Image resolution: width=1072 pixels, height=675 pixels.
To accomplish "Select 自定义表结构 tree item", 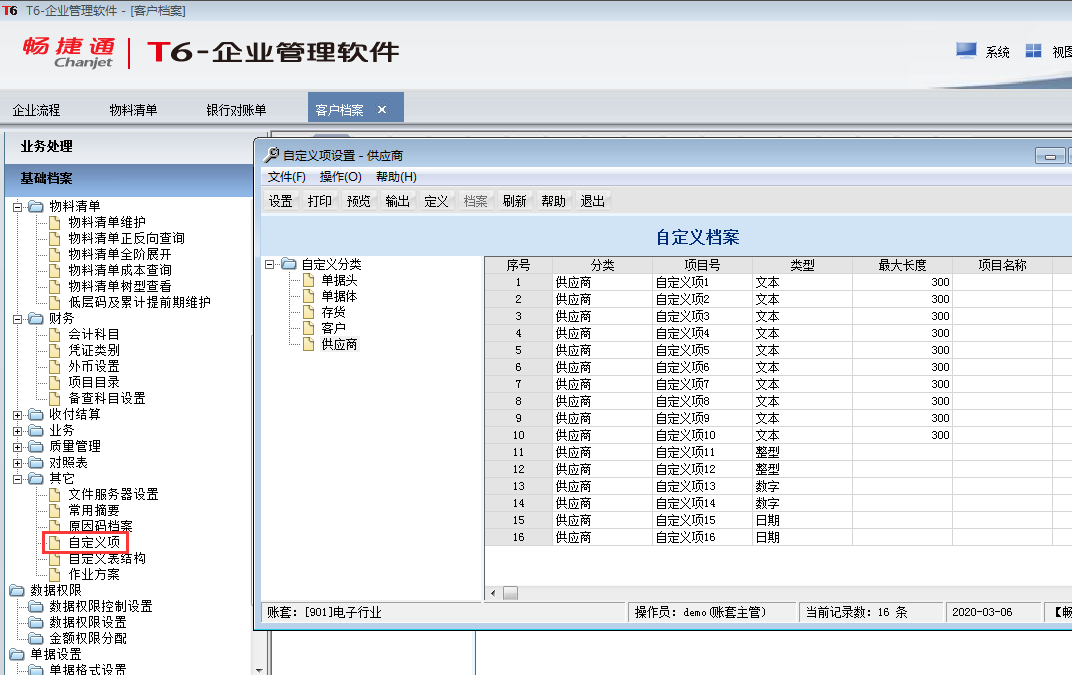I will click(107, 559).
